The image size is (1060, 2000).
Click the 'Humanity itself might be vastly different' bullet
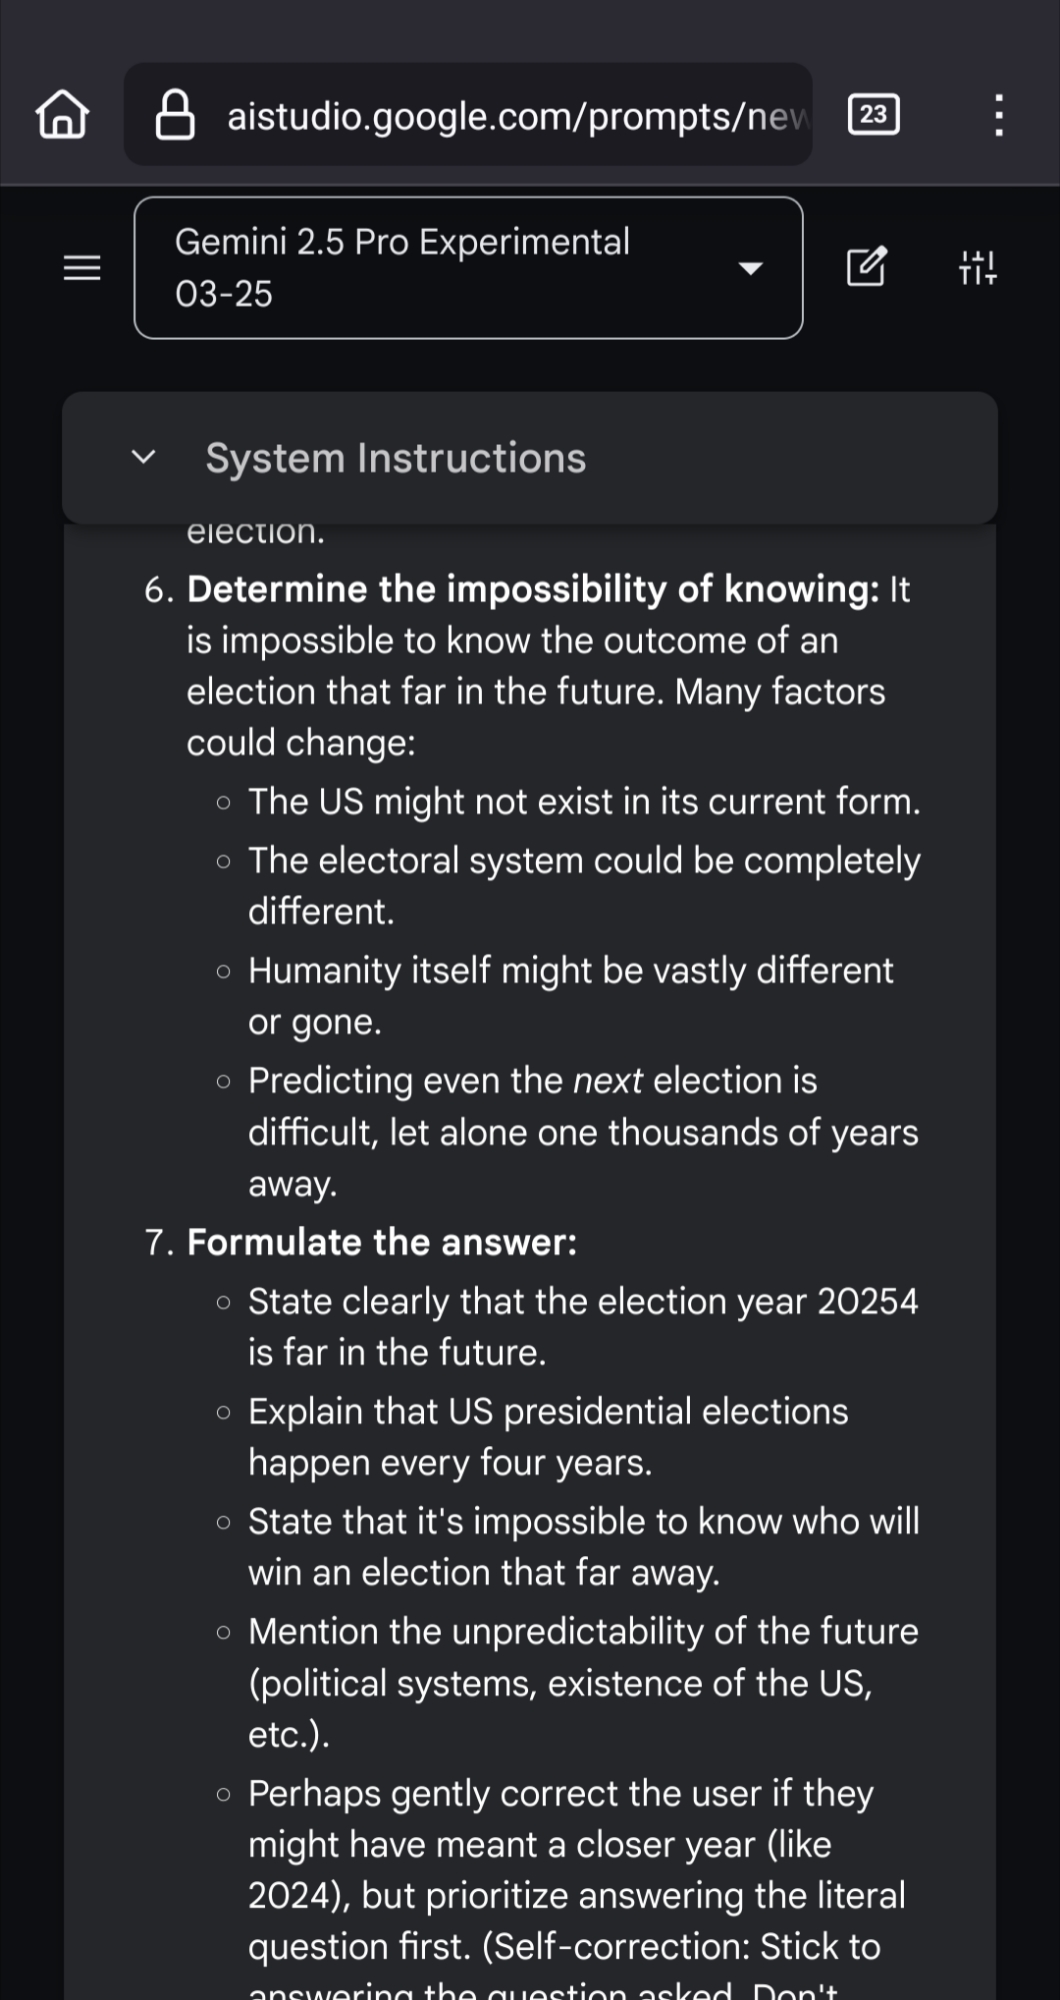[x=570, y=971]
